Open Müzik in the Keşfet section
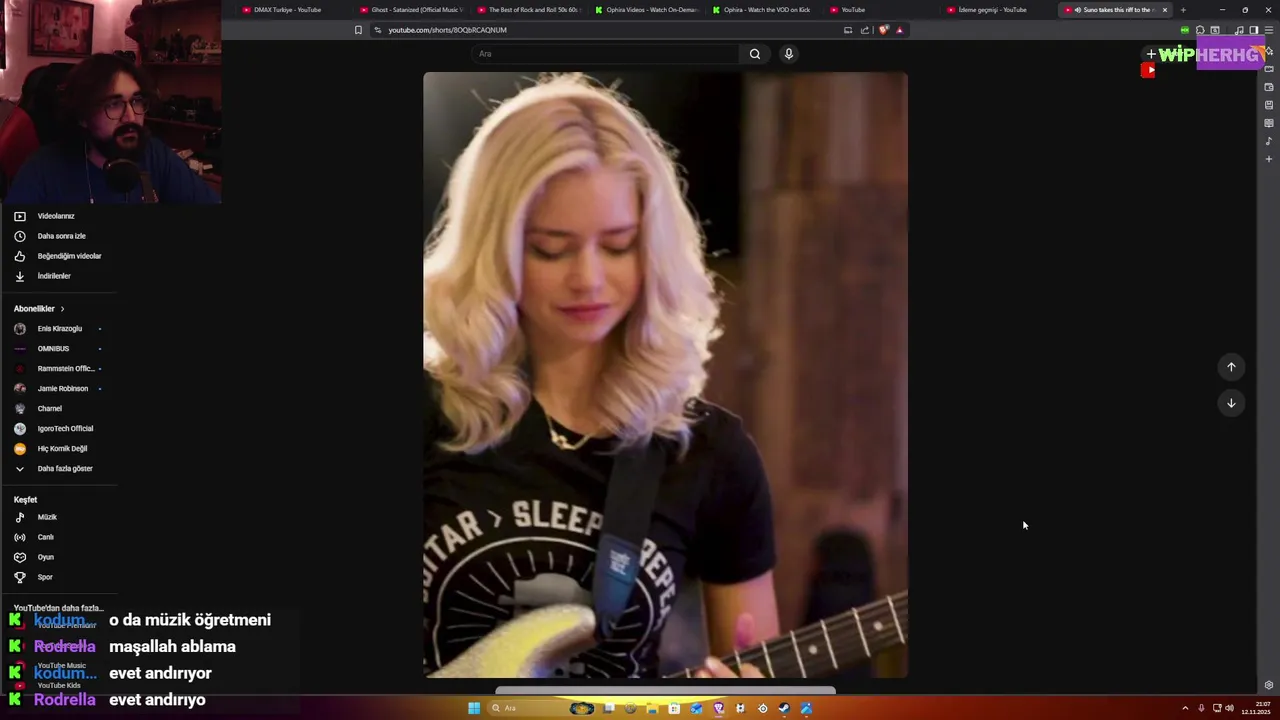The width and height of the screenshot is (1280, 720). pos(47,517)
